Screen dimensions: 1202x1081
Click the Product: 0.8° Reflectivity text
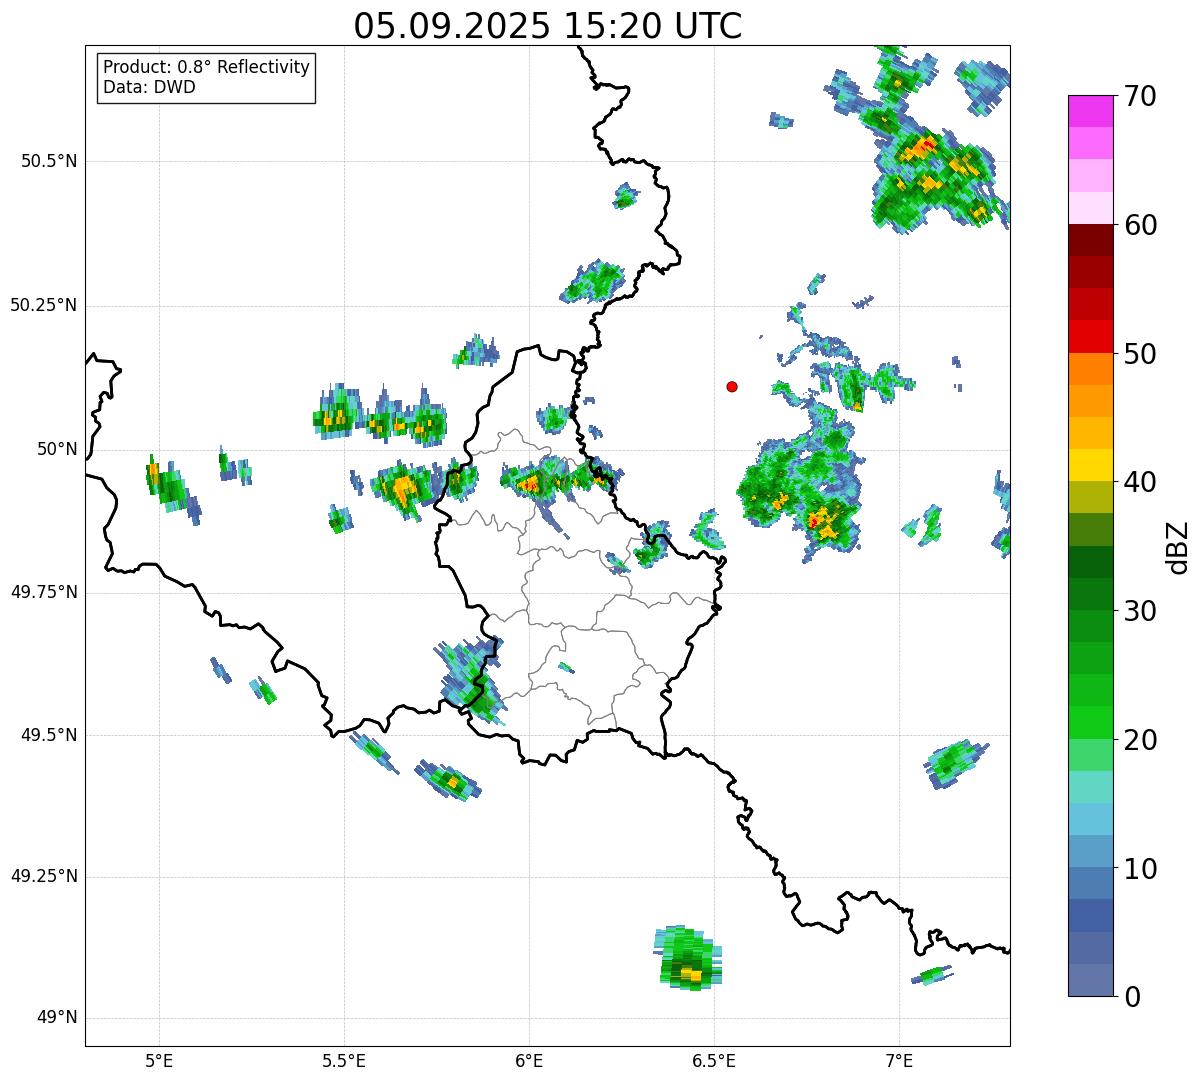coord(207,67)
